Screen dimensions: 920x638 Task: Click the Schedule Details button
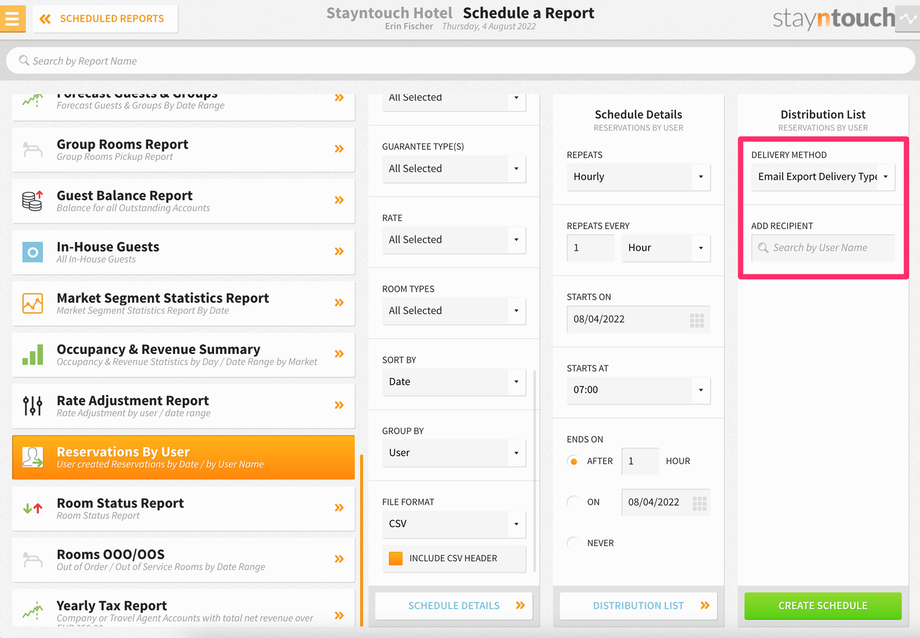(x=454, y=606)
